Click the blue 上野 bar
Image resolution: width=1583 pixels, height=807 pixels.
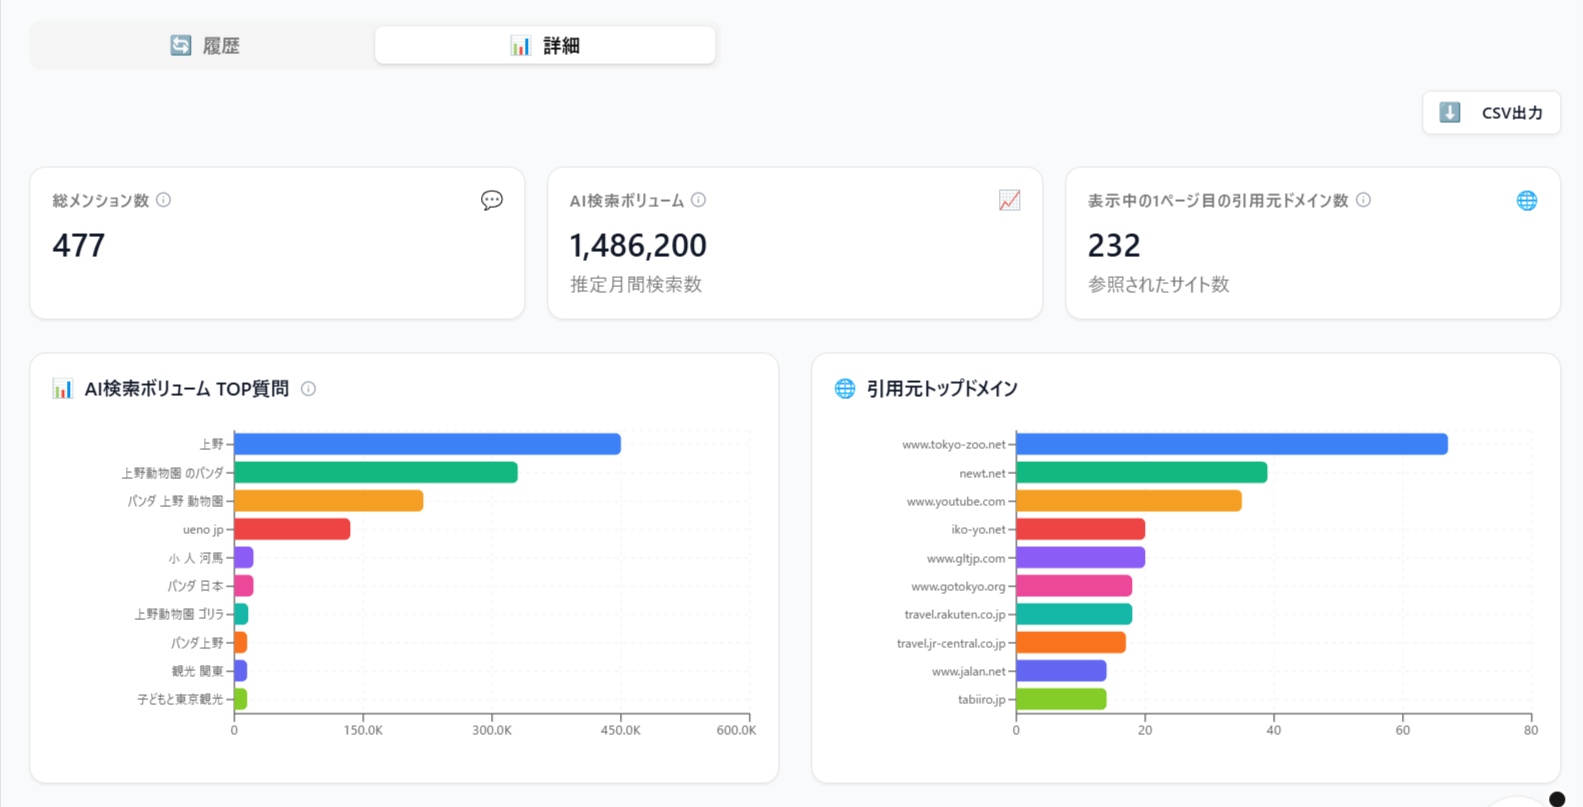tap(428, 444)
